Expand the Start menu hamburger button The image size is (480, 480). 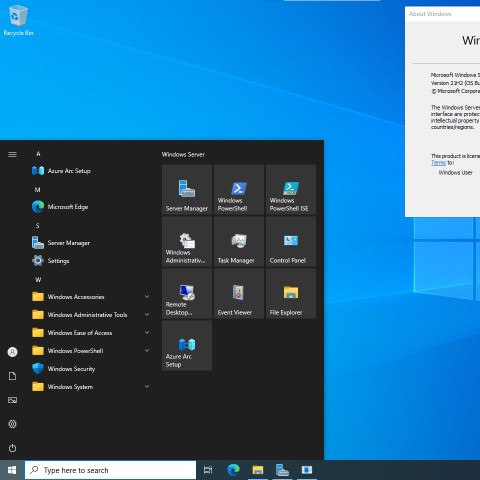[12, 154]
